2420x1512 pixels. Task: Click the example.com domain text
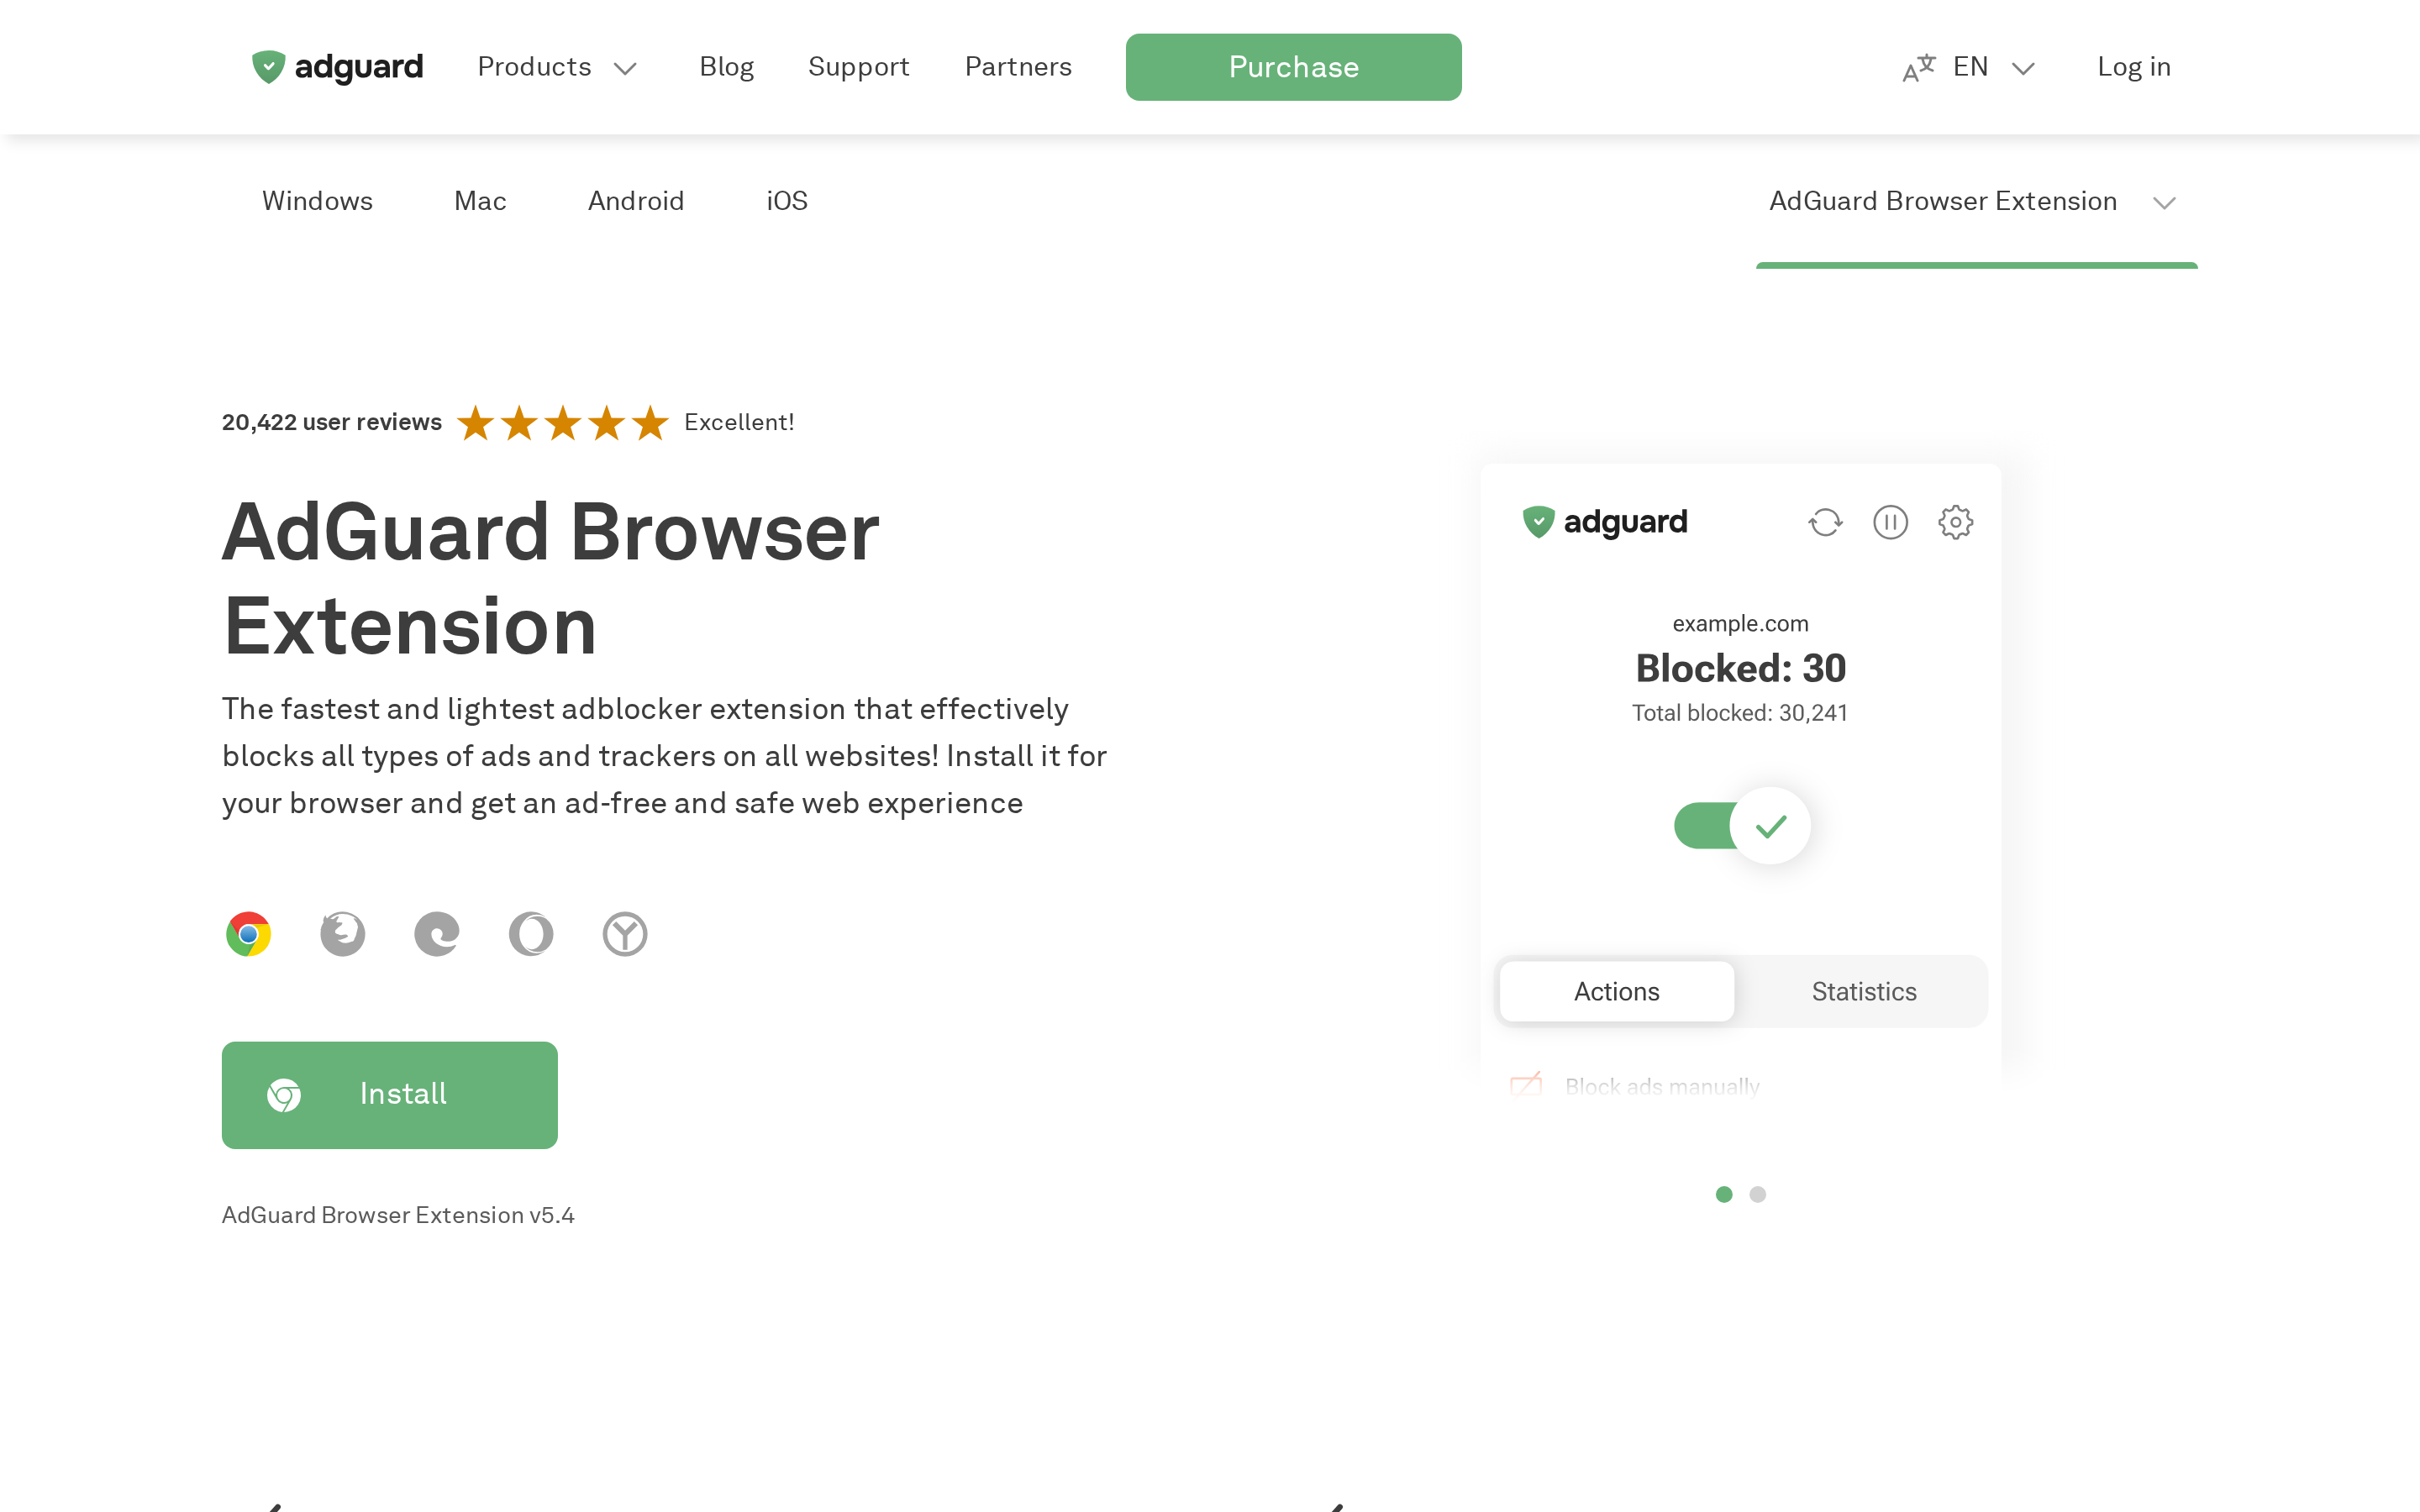(1740, 623)
